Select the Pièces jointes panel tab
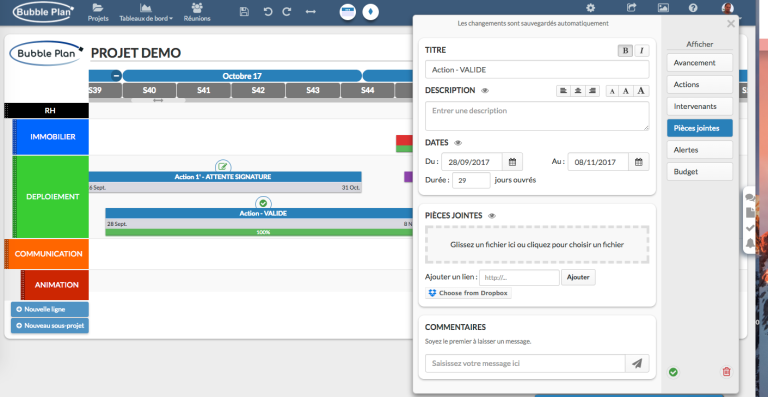 699,128
